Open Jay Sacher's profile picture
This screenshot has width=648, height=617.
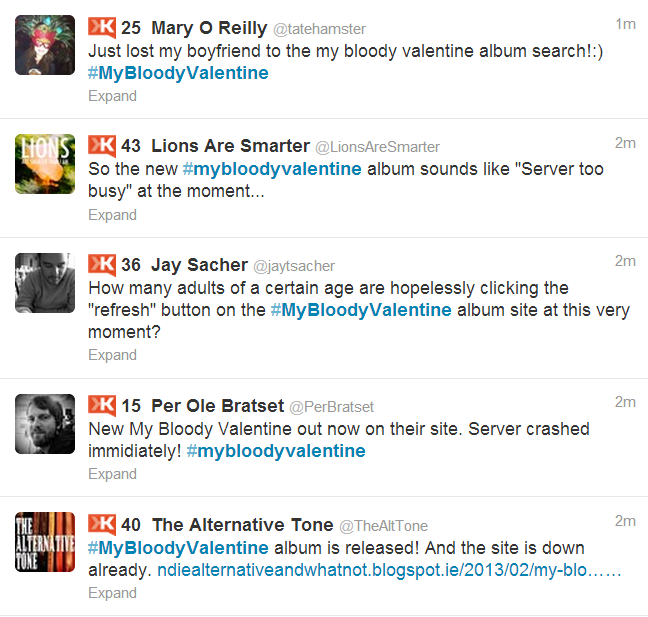pyautogui.click(x=45, y=283)
